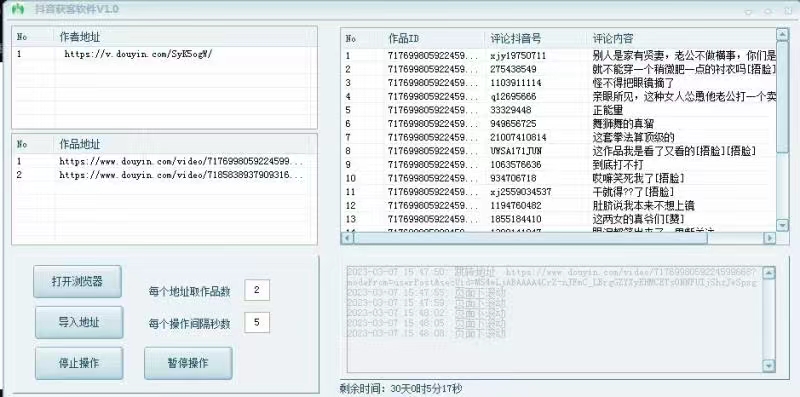The width and height of the screenshot is (800, 397).
Task: Select comment row with 1103911114
Action: tap(559, 83)
